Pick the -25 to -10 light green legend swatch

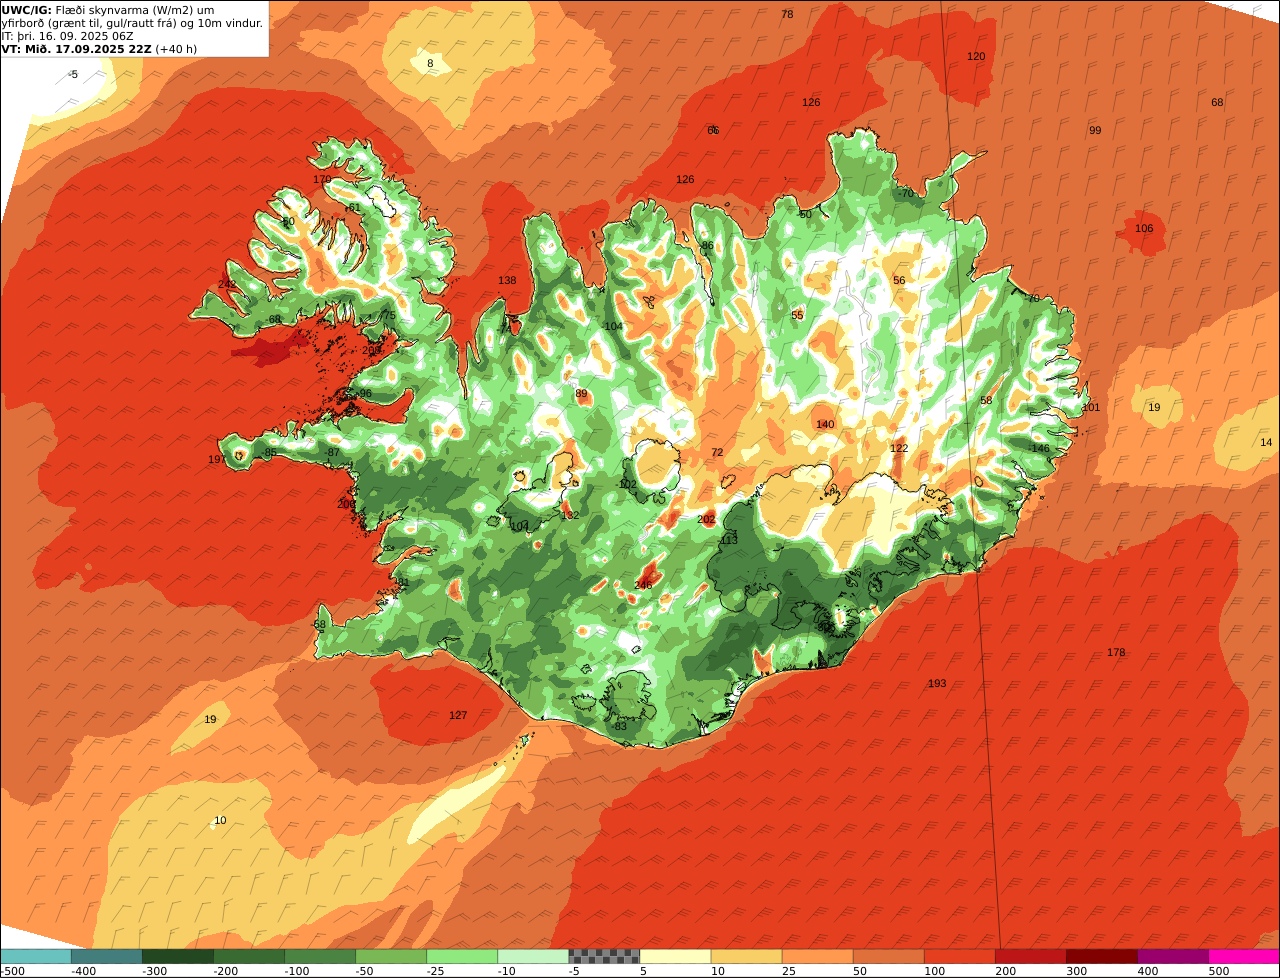(x=462, y=956)
